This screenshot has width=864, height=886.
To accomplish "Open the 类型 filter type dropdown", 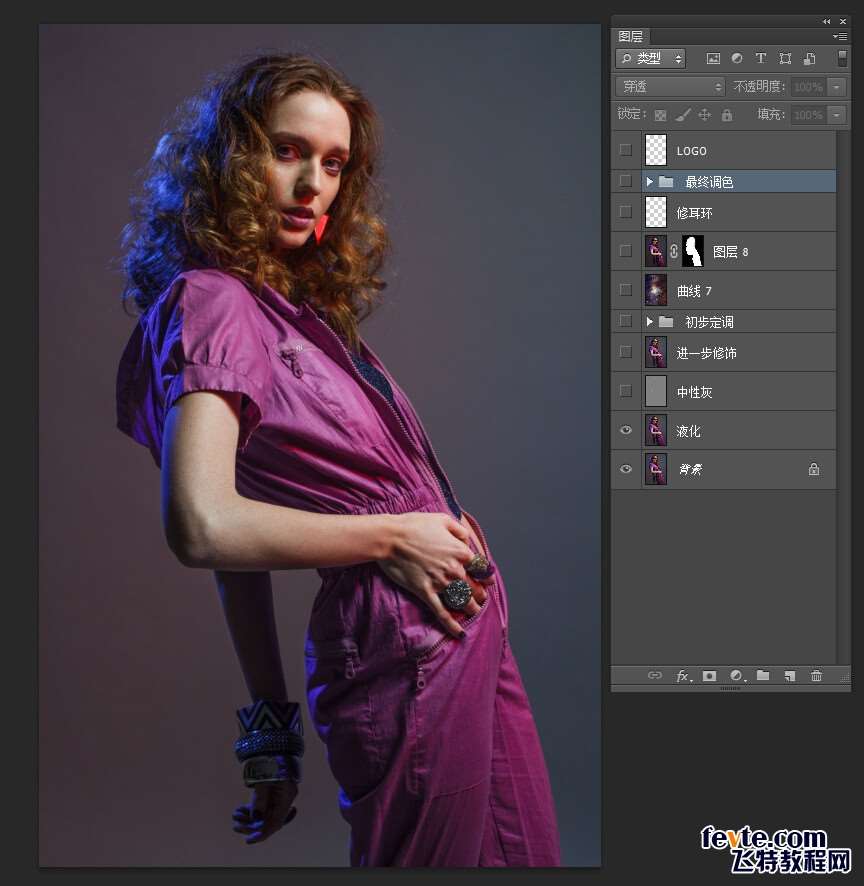I will pyautogui.click(x=651, y=59).
